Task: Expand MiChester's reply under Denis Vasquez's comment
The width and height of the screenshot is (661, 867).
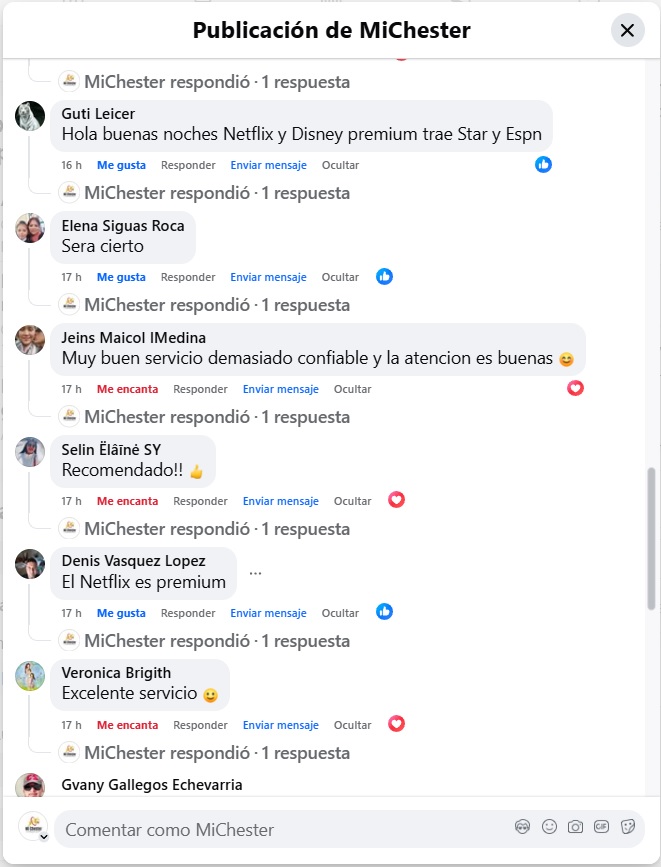Action: (x=217, y=640)
